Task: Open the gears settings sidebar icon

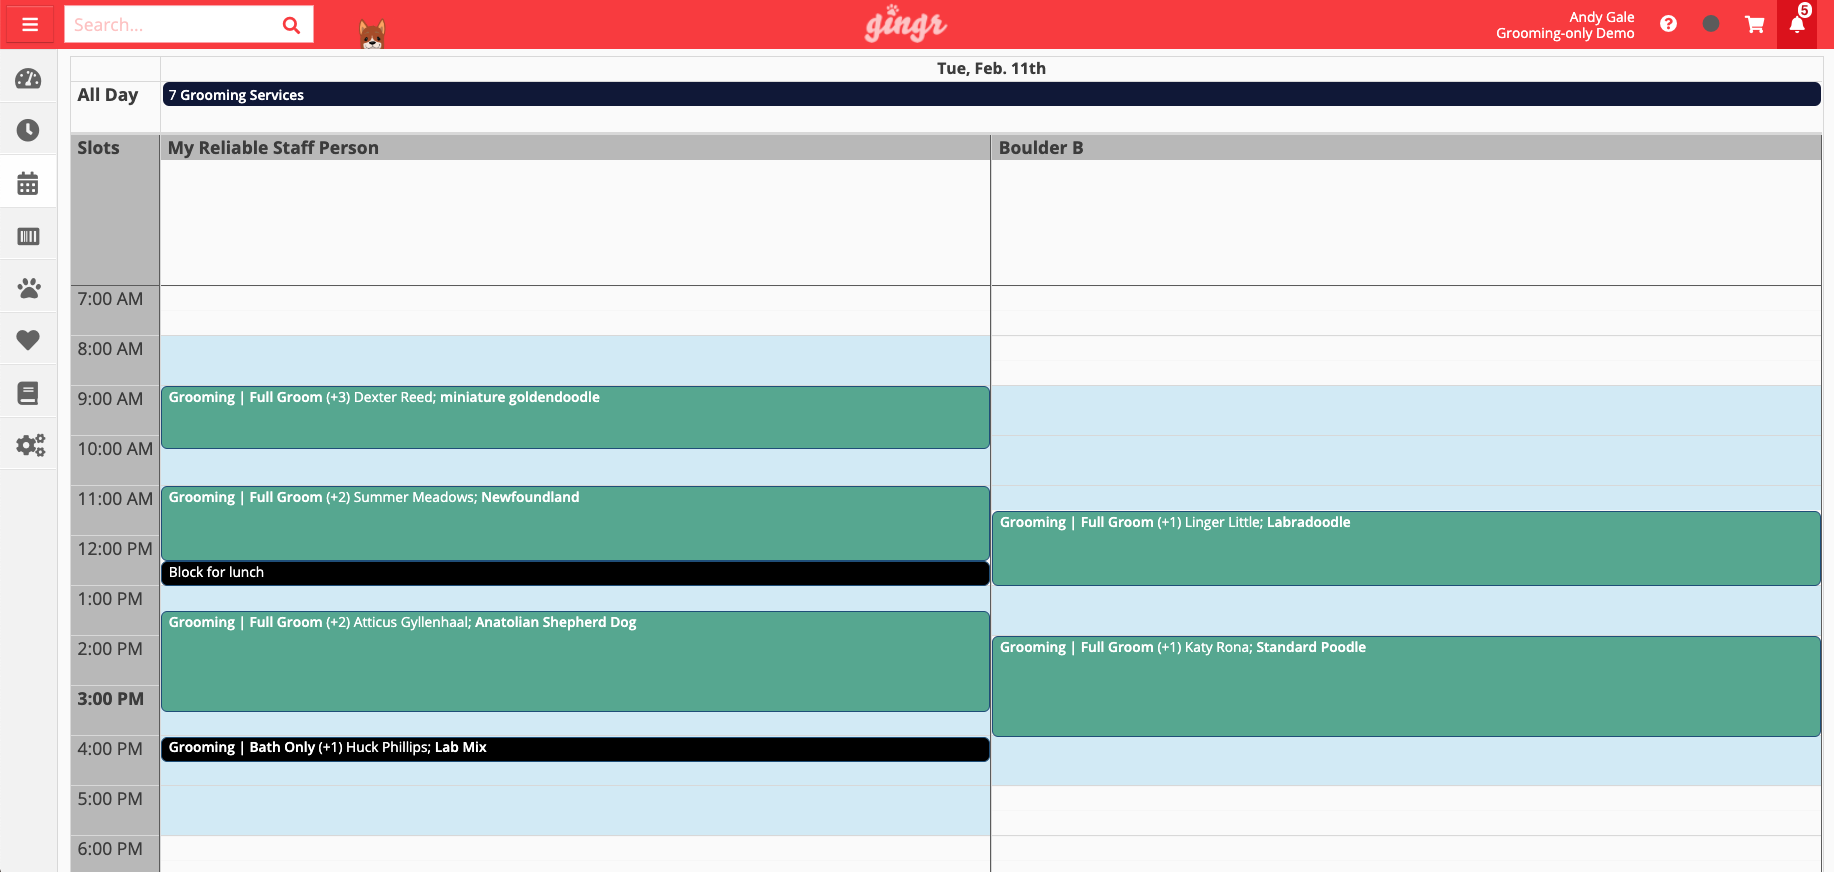Action: point(30,445)
